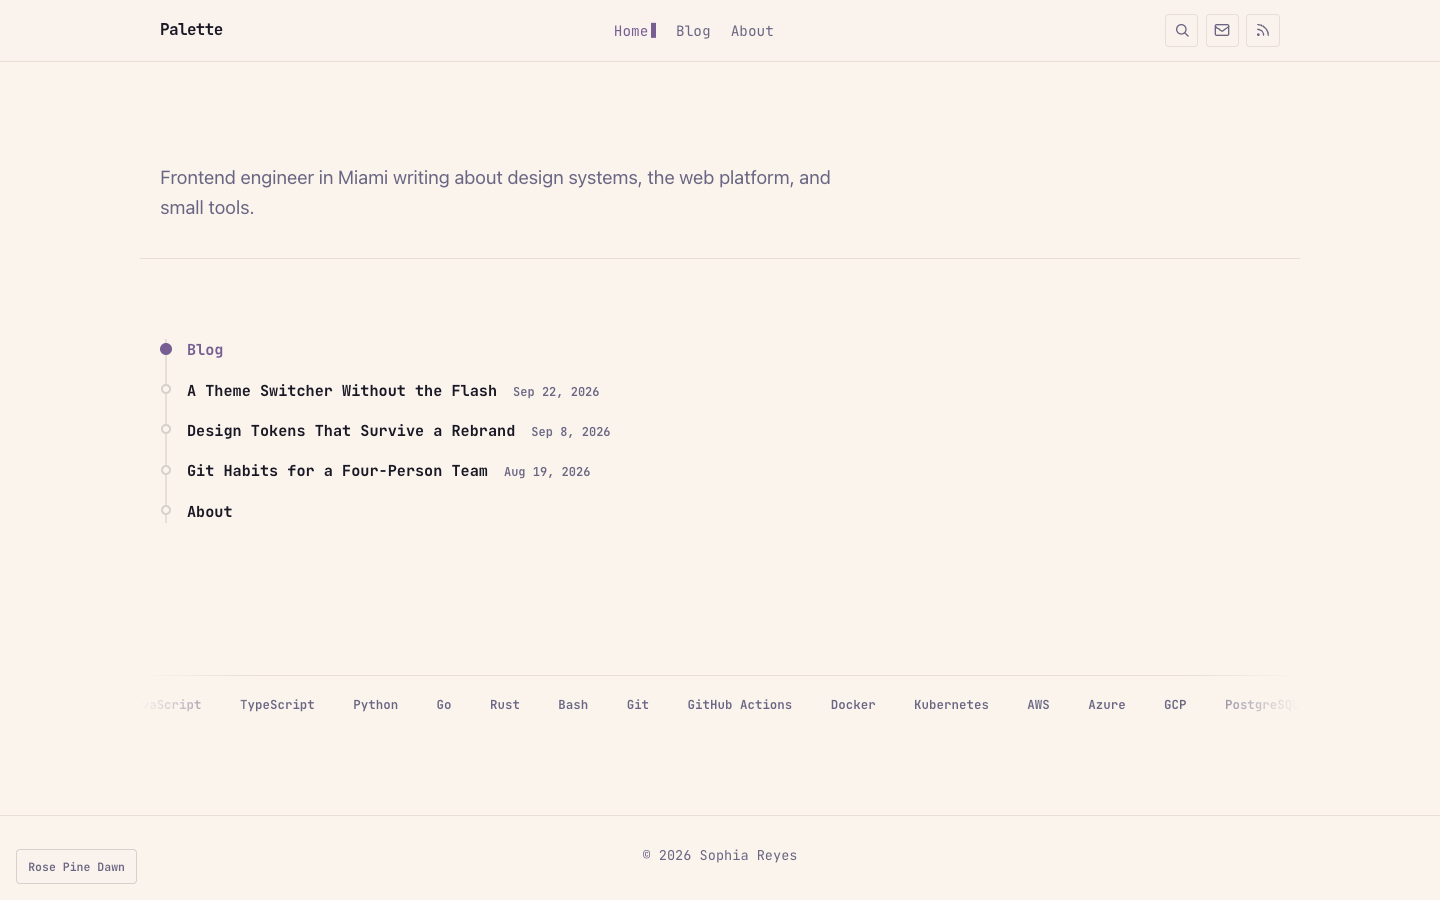Switch theme via Rose Pine Dawn button

coord(76,867)
